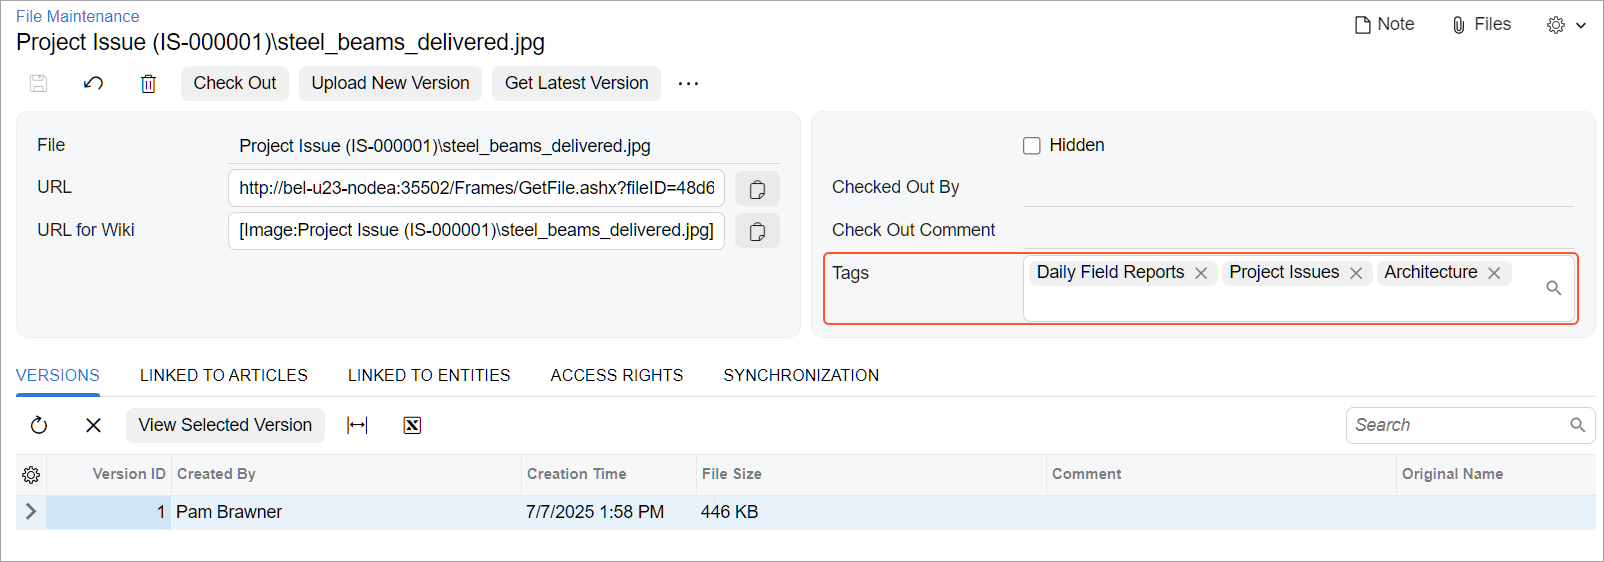Remove the Architecture tag
Image resolution: width=1604 pixels, height=562 pixels.
[x=1494, y=273]
